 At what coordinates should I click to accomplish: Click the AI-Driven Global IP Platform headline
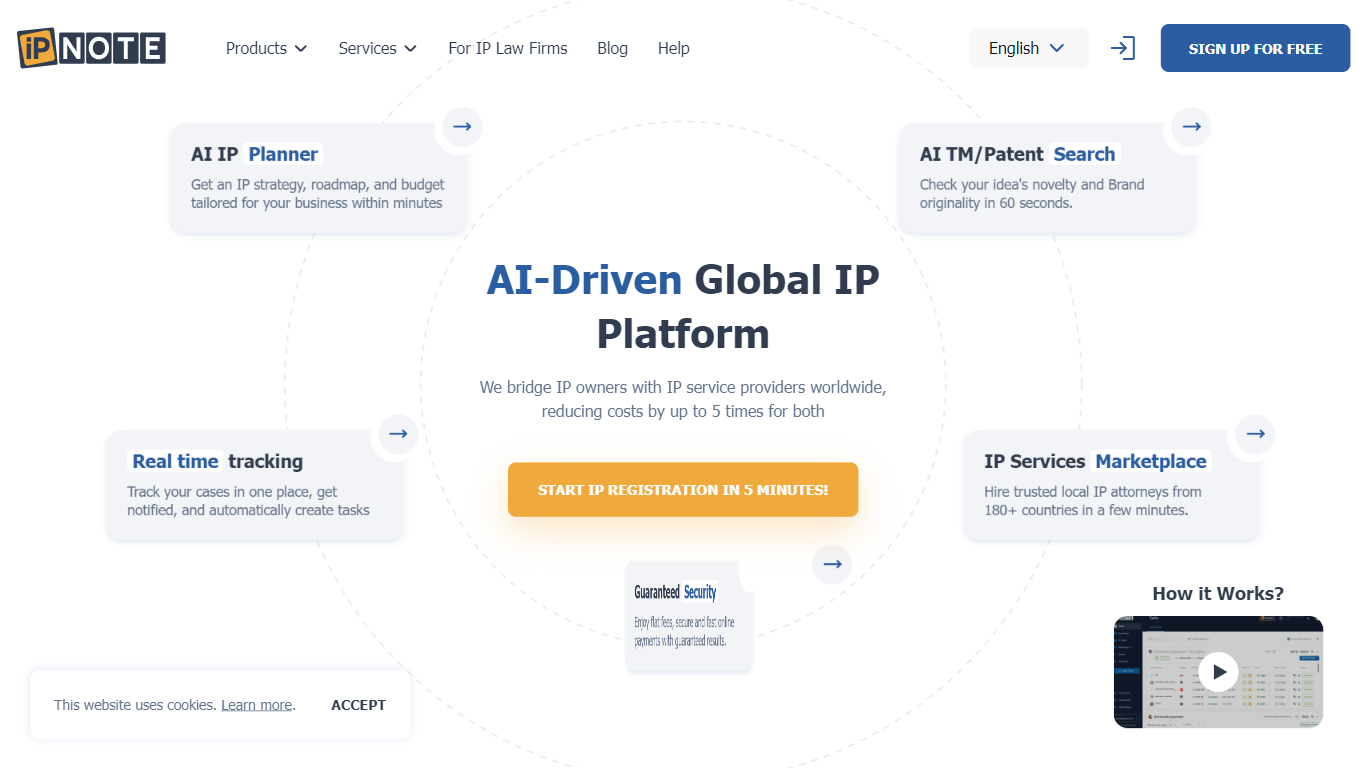[683, 306]
